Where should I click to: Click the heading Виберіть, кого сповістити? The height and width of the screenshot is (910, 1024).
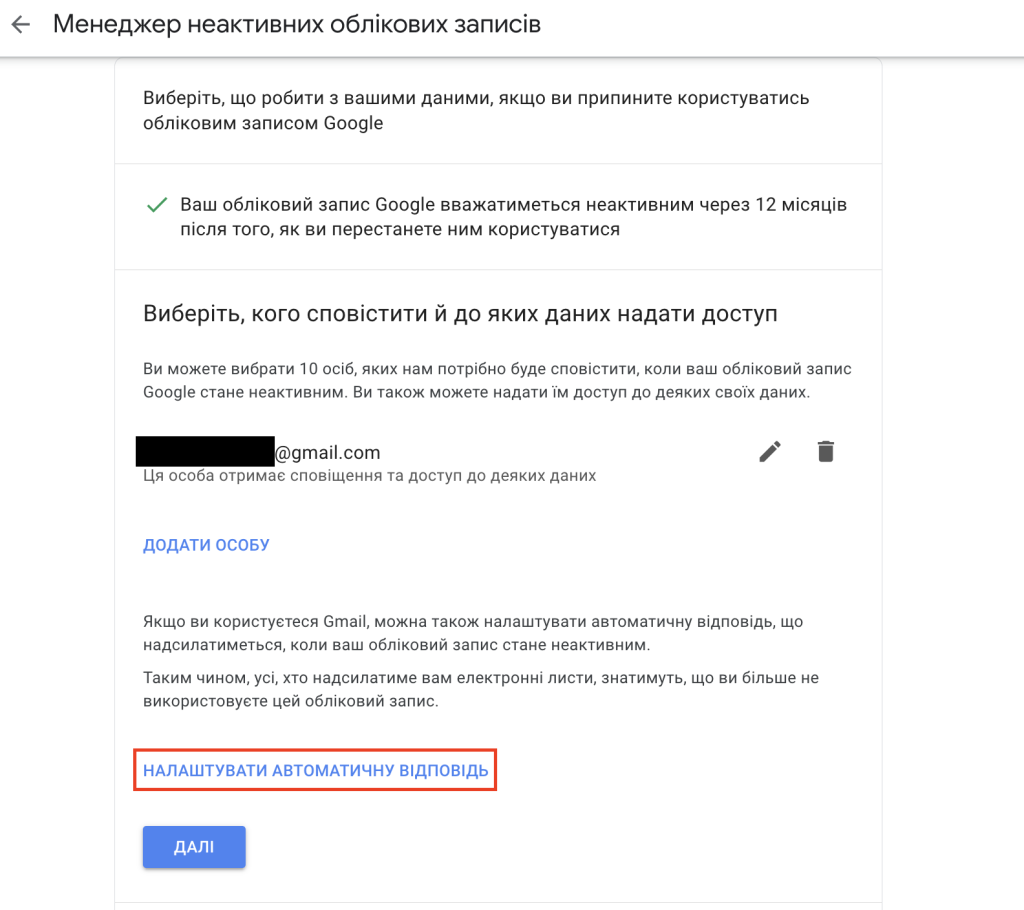460,314
